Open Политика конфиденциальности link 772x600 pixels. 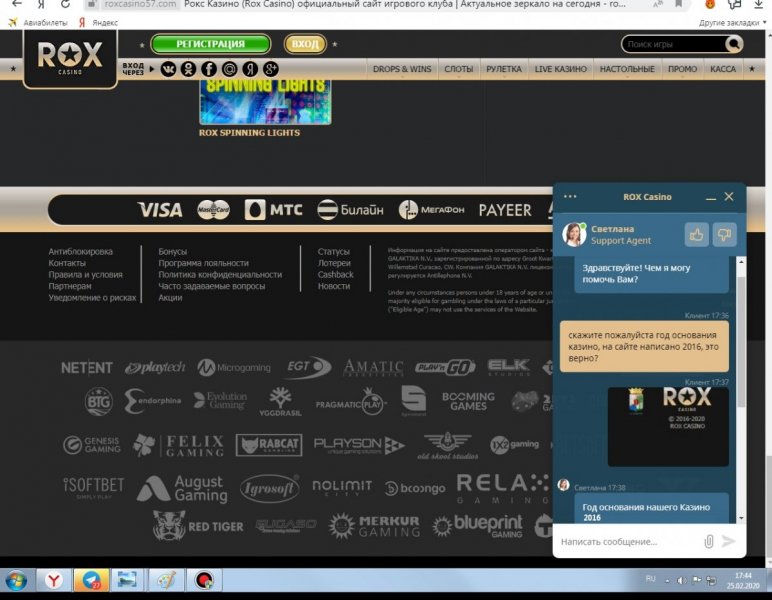(x=220, y=275)
